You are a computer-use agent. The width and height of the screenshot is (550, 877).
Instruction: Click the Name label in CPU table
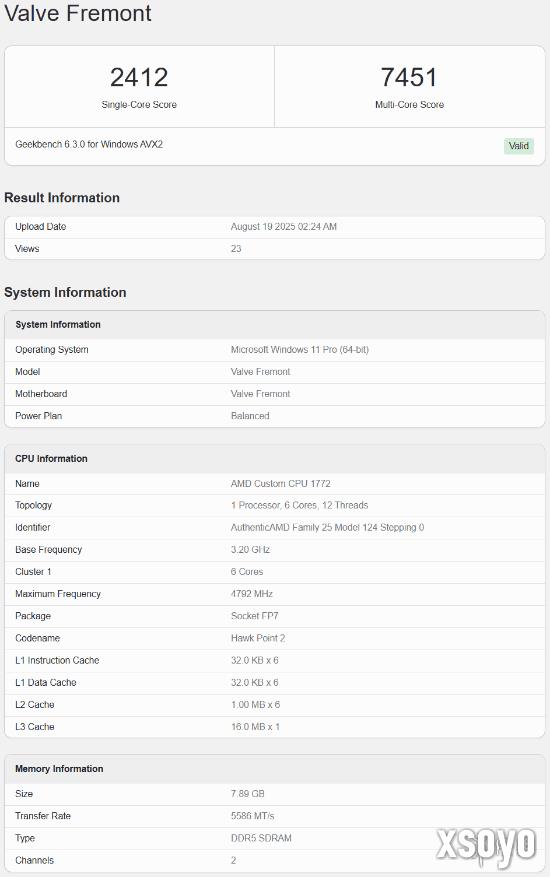pyautogui.click(x=27, y=483)
